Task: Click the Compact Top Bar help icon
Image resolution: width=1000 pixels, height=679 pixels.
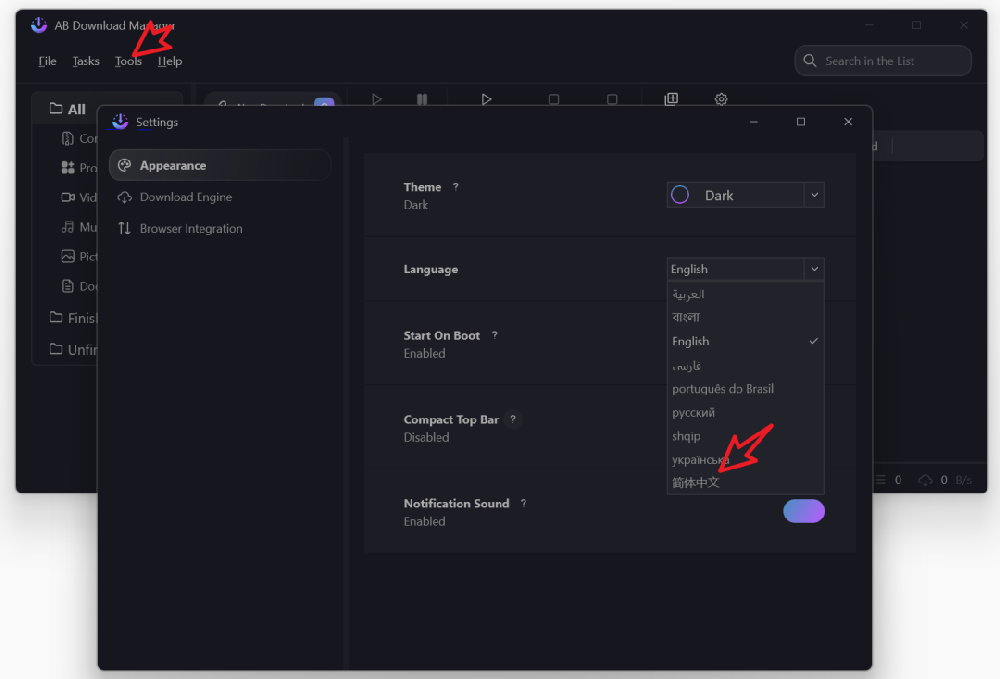Action: (513, 420)
